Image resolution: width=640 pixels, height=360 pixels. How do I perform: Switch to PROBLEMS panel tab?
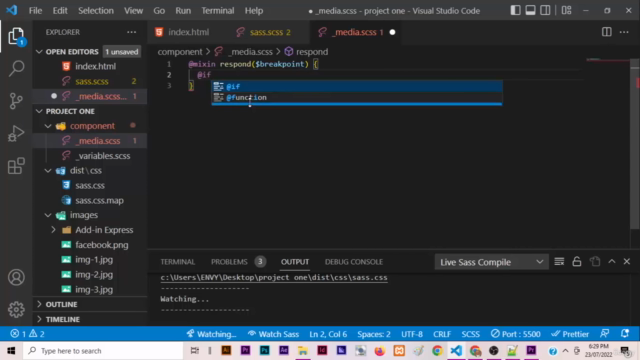229,262
